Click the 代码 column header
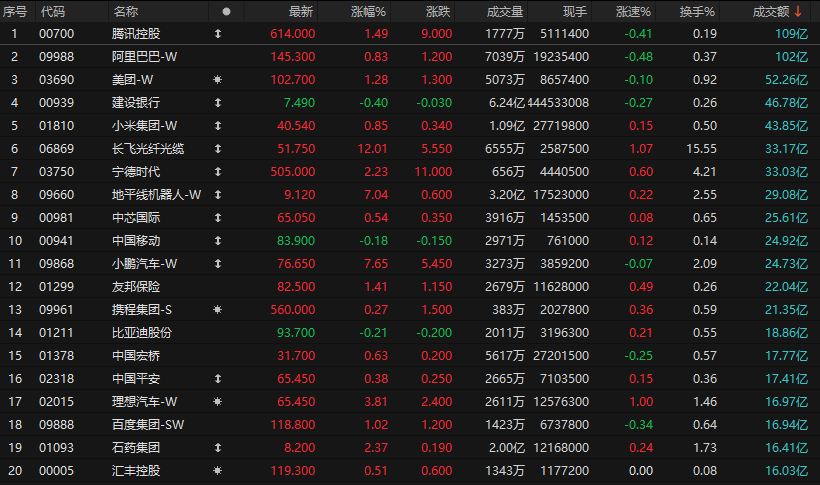820x485 pixels. click(53, 12)
